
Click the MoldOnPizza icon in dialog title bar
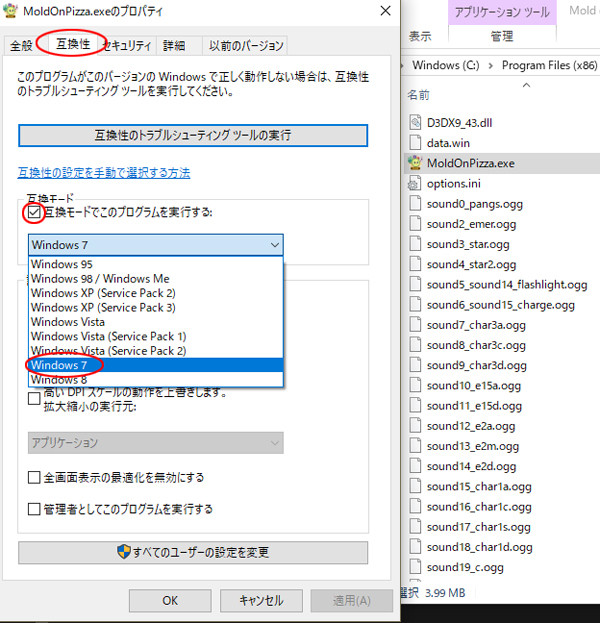click(10, 11)
